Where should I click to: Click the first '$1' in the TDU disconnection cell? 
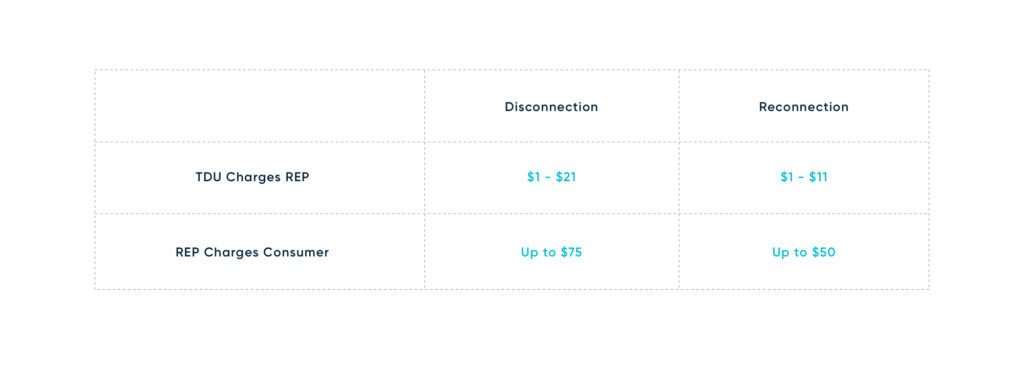click(x=533, y=177)
